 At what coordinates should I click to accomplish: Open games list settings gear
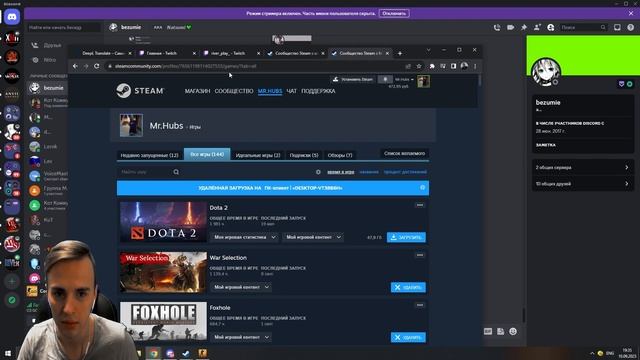318,172
